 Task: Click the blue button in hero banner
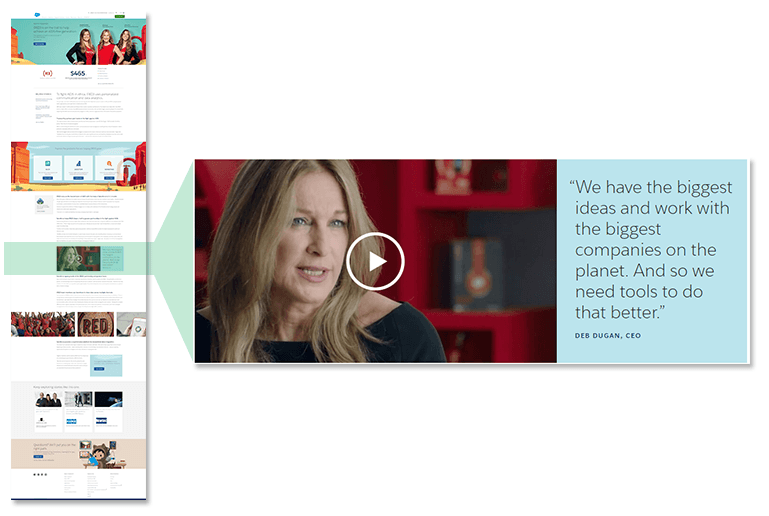pyautogui.click(x=40, y=44)
